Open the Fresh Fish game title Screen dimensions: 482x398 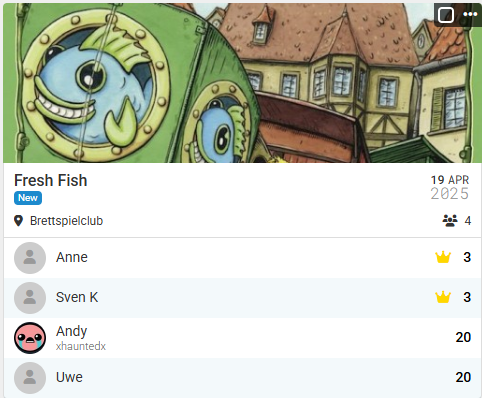click(51, 180)
